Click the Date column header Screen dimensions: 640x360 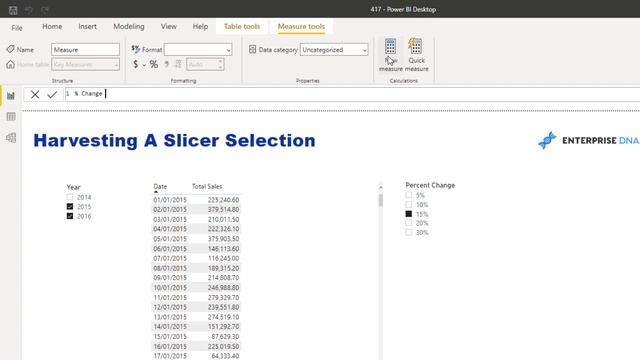(x=160, y=187)
